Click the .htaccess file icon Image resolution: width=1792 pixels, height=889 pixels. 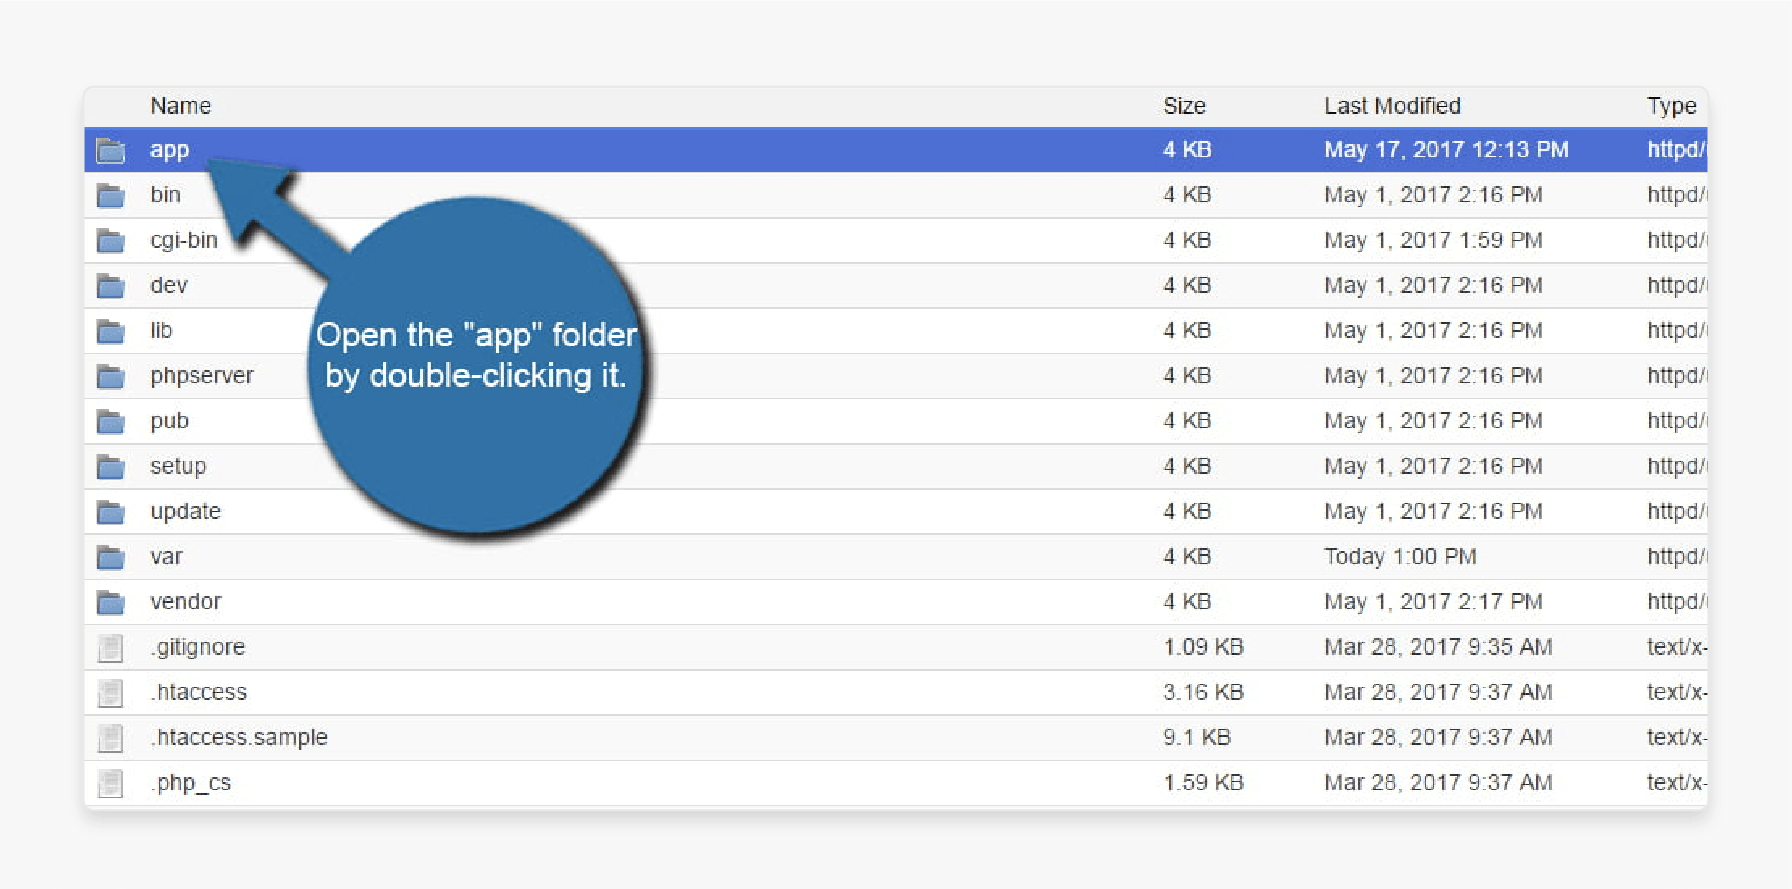click(110, 693)
